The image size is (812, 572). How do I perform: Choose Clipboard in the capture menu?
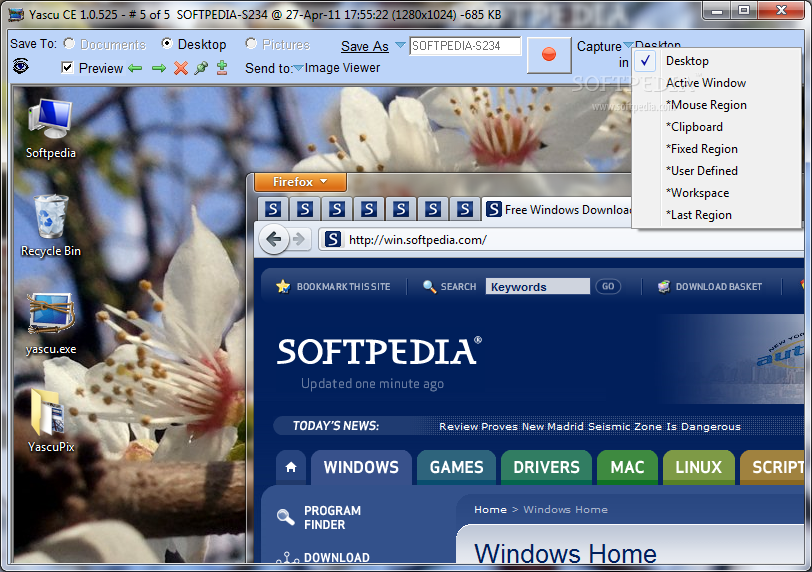717,127
